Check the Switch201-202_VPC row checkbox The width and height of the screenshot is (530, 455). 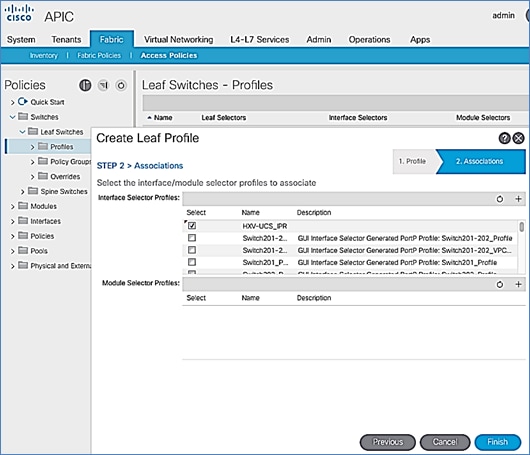(x=192, y=250)
